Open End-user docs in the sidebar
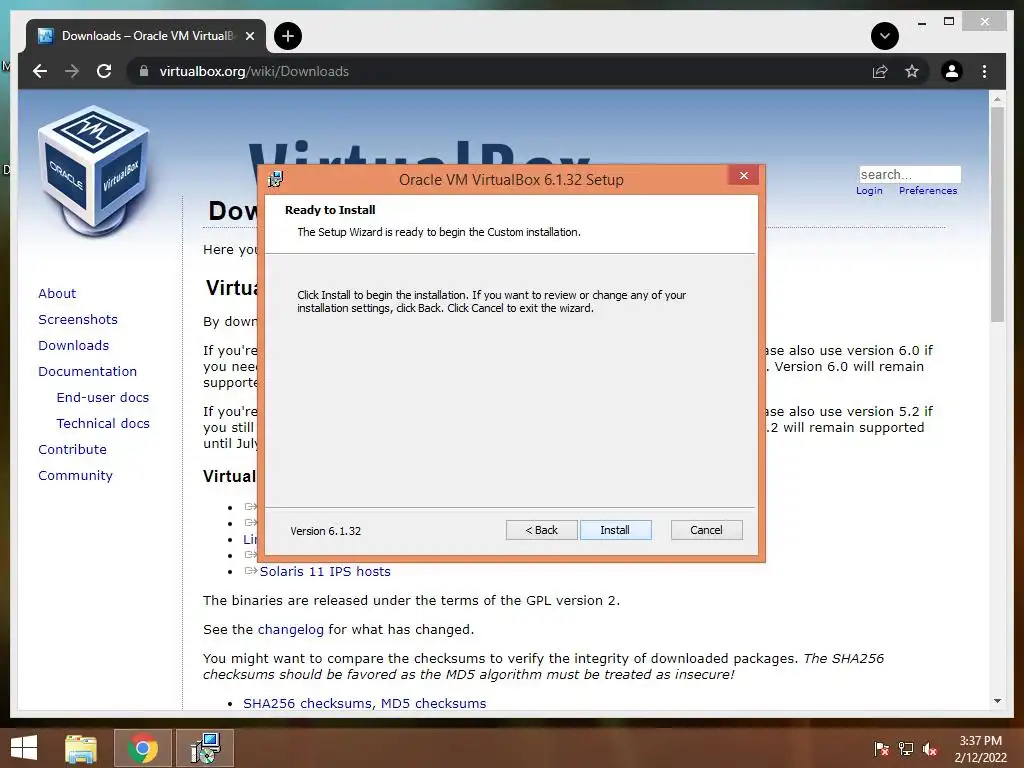Viewport: 1024px width, 768px height. point(103,398)
